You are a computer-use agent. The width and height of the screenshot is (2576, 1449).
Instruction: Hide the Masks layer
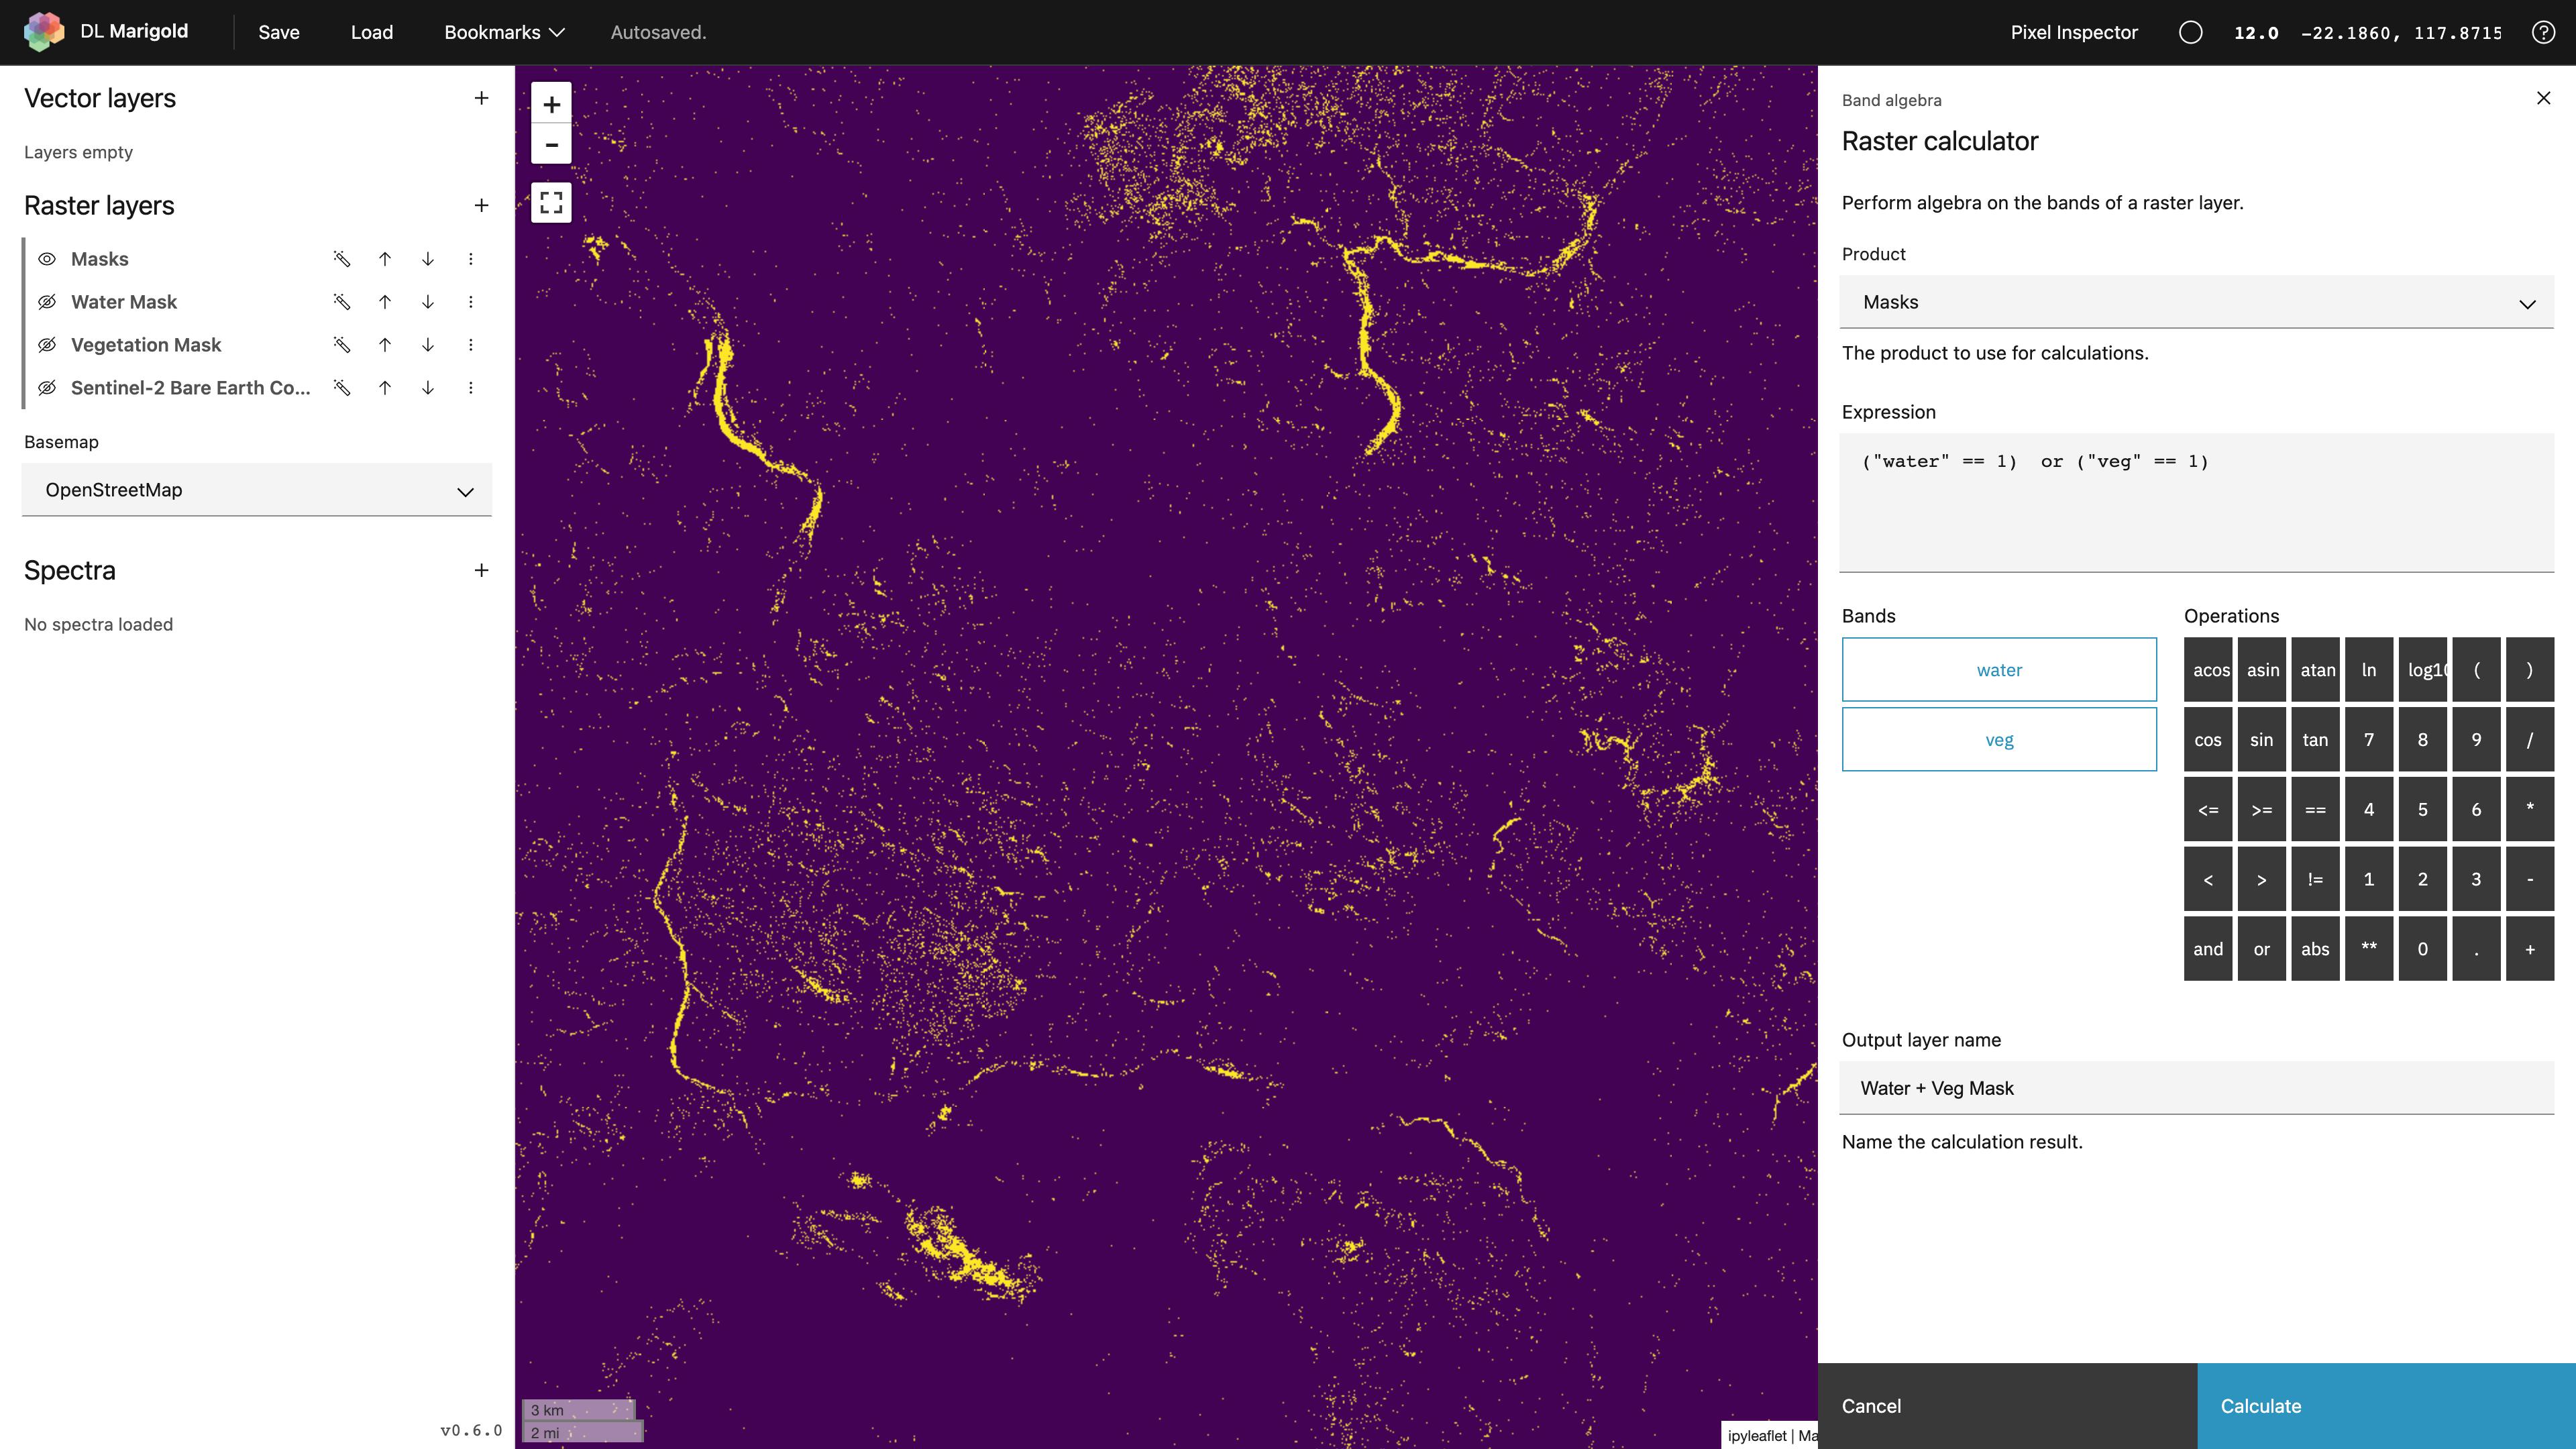[x=47, y=259]
